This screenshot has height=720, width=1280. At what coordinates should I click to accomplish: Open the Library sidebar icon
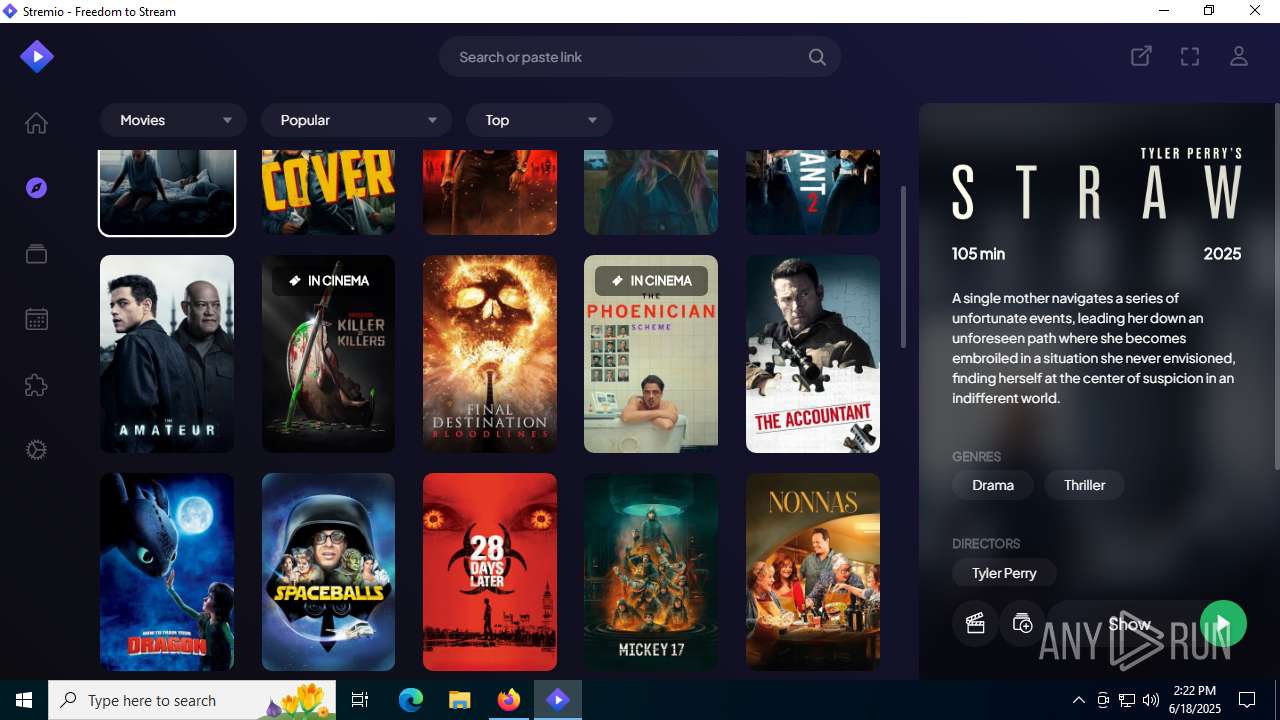36,254
